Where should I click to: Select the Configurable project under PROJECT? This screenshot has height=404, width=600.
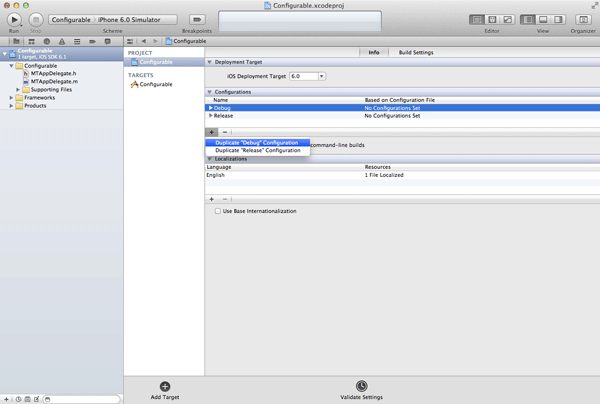(164, 62)
